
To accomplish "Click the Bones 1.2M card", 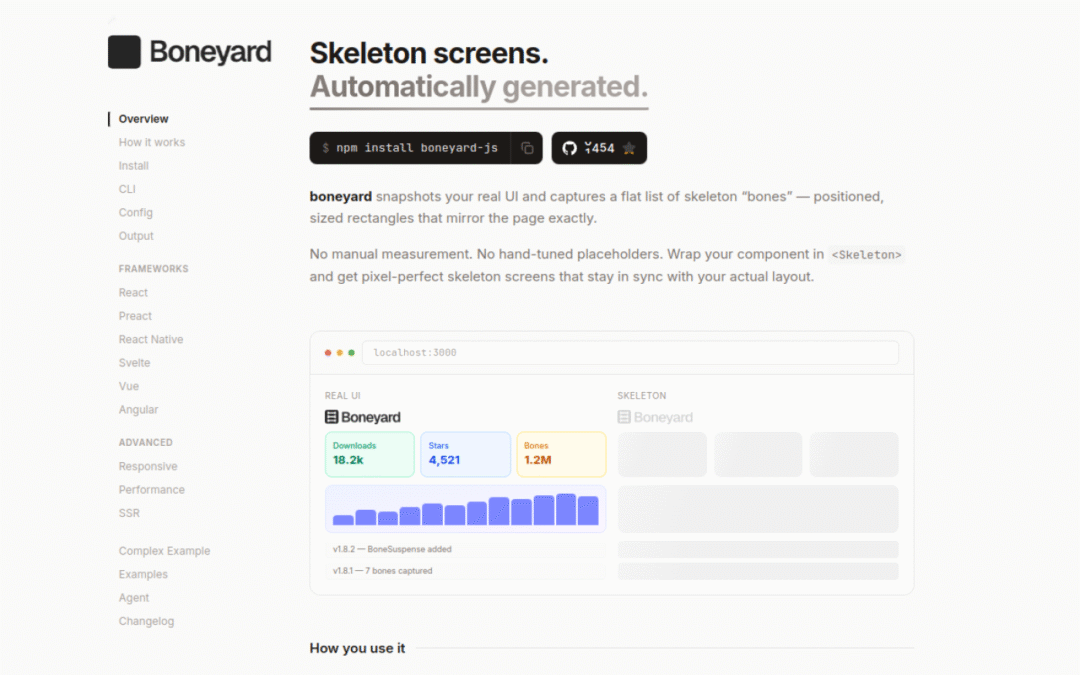I will tap(561, 455).
